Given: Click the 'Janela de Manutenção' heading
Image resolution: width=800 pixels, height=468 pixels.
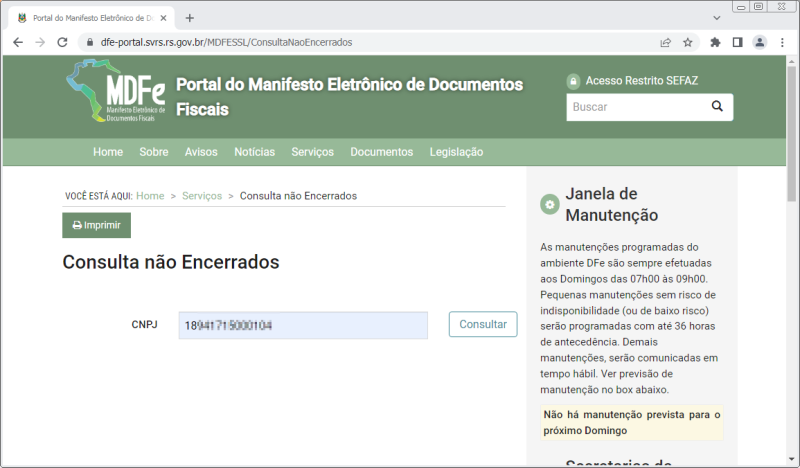Looking at the screenshot, I should tap(612, 205).
